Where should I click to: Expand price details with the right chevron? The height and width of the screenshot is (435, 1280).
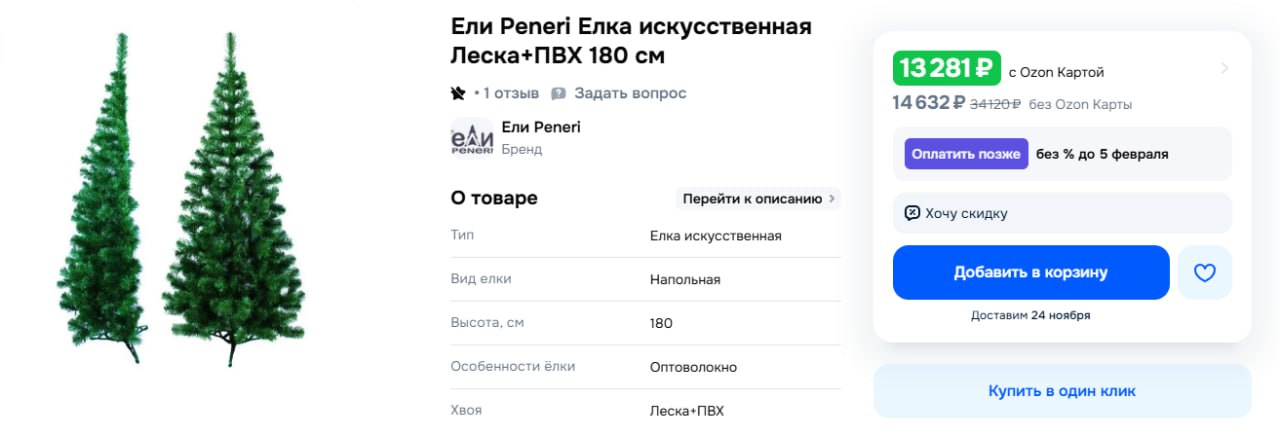tap(1225, 68)
